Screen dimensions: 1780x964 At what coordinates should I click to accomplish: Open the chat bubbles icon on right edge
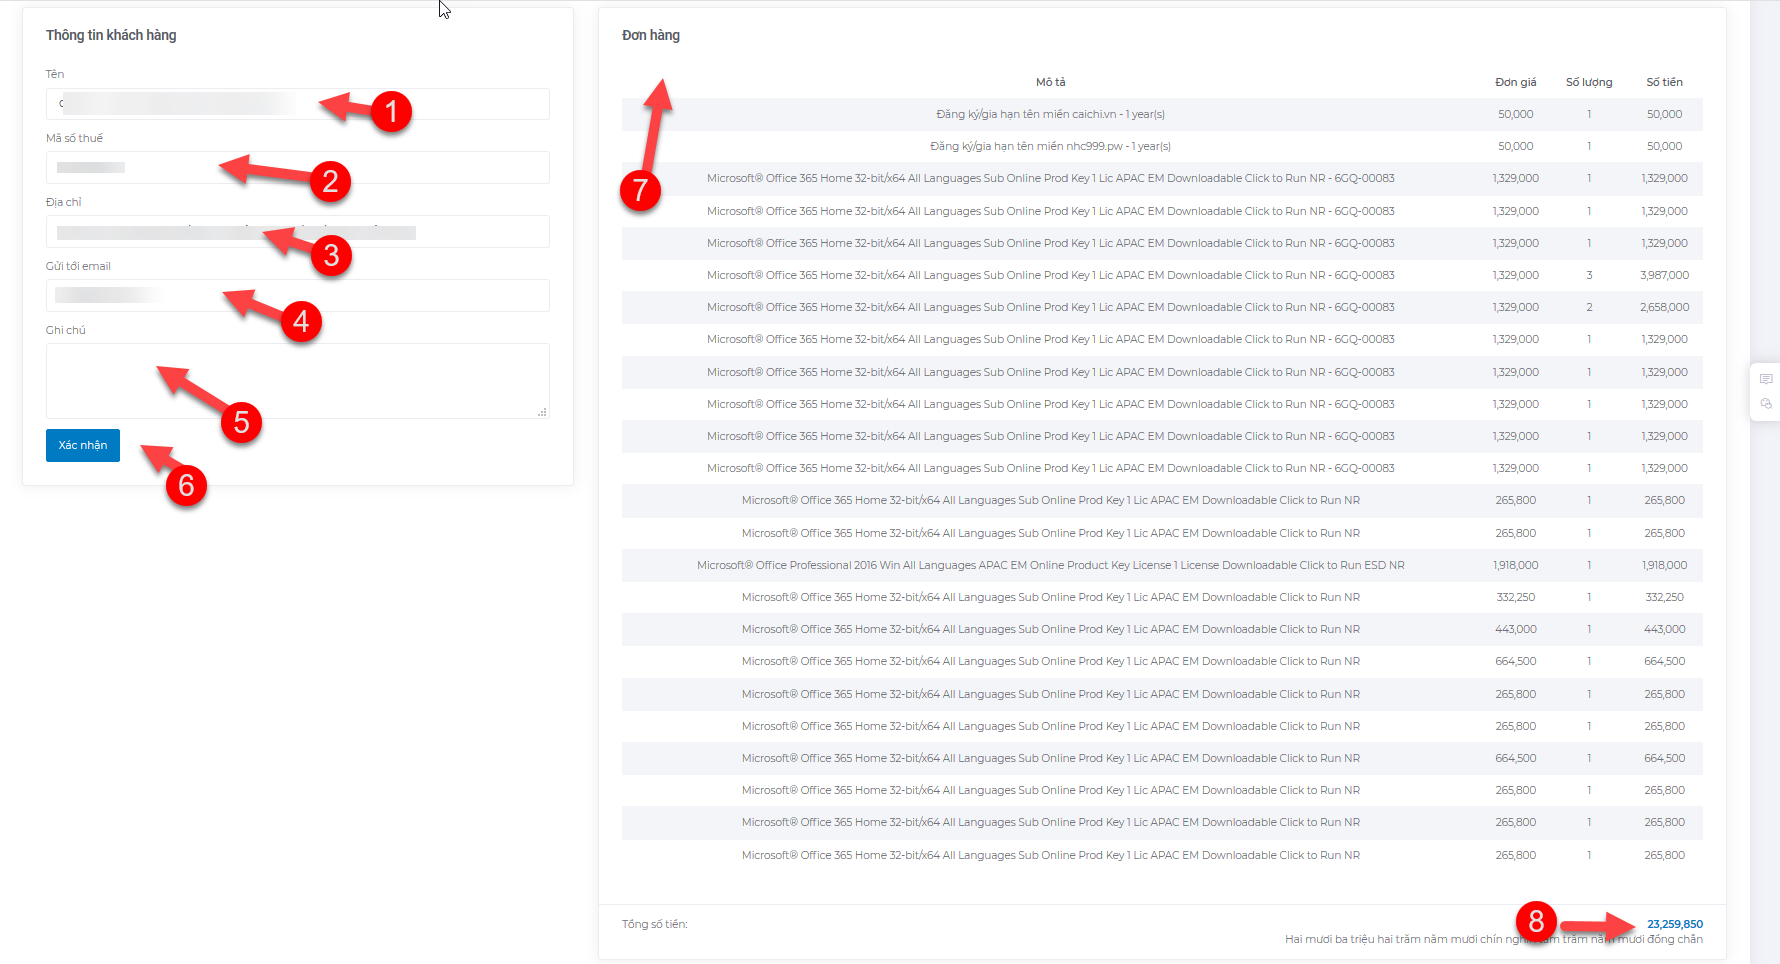pyautogui.click(x=1766, y=404)
